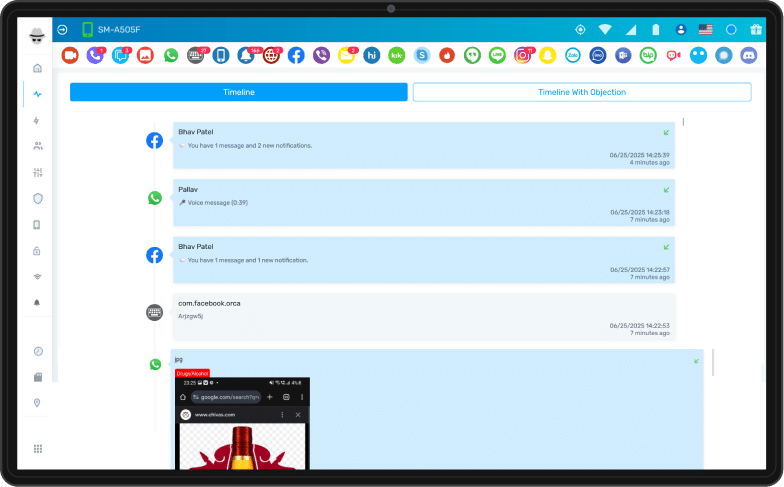This screenshot has width=784, height=487.
Task: Open the contacts people sidebar icon
Action: pos(38,146)
